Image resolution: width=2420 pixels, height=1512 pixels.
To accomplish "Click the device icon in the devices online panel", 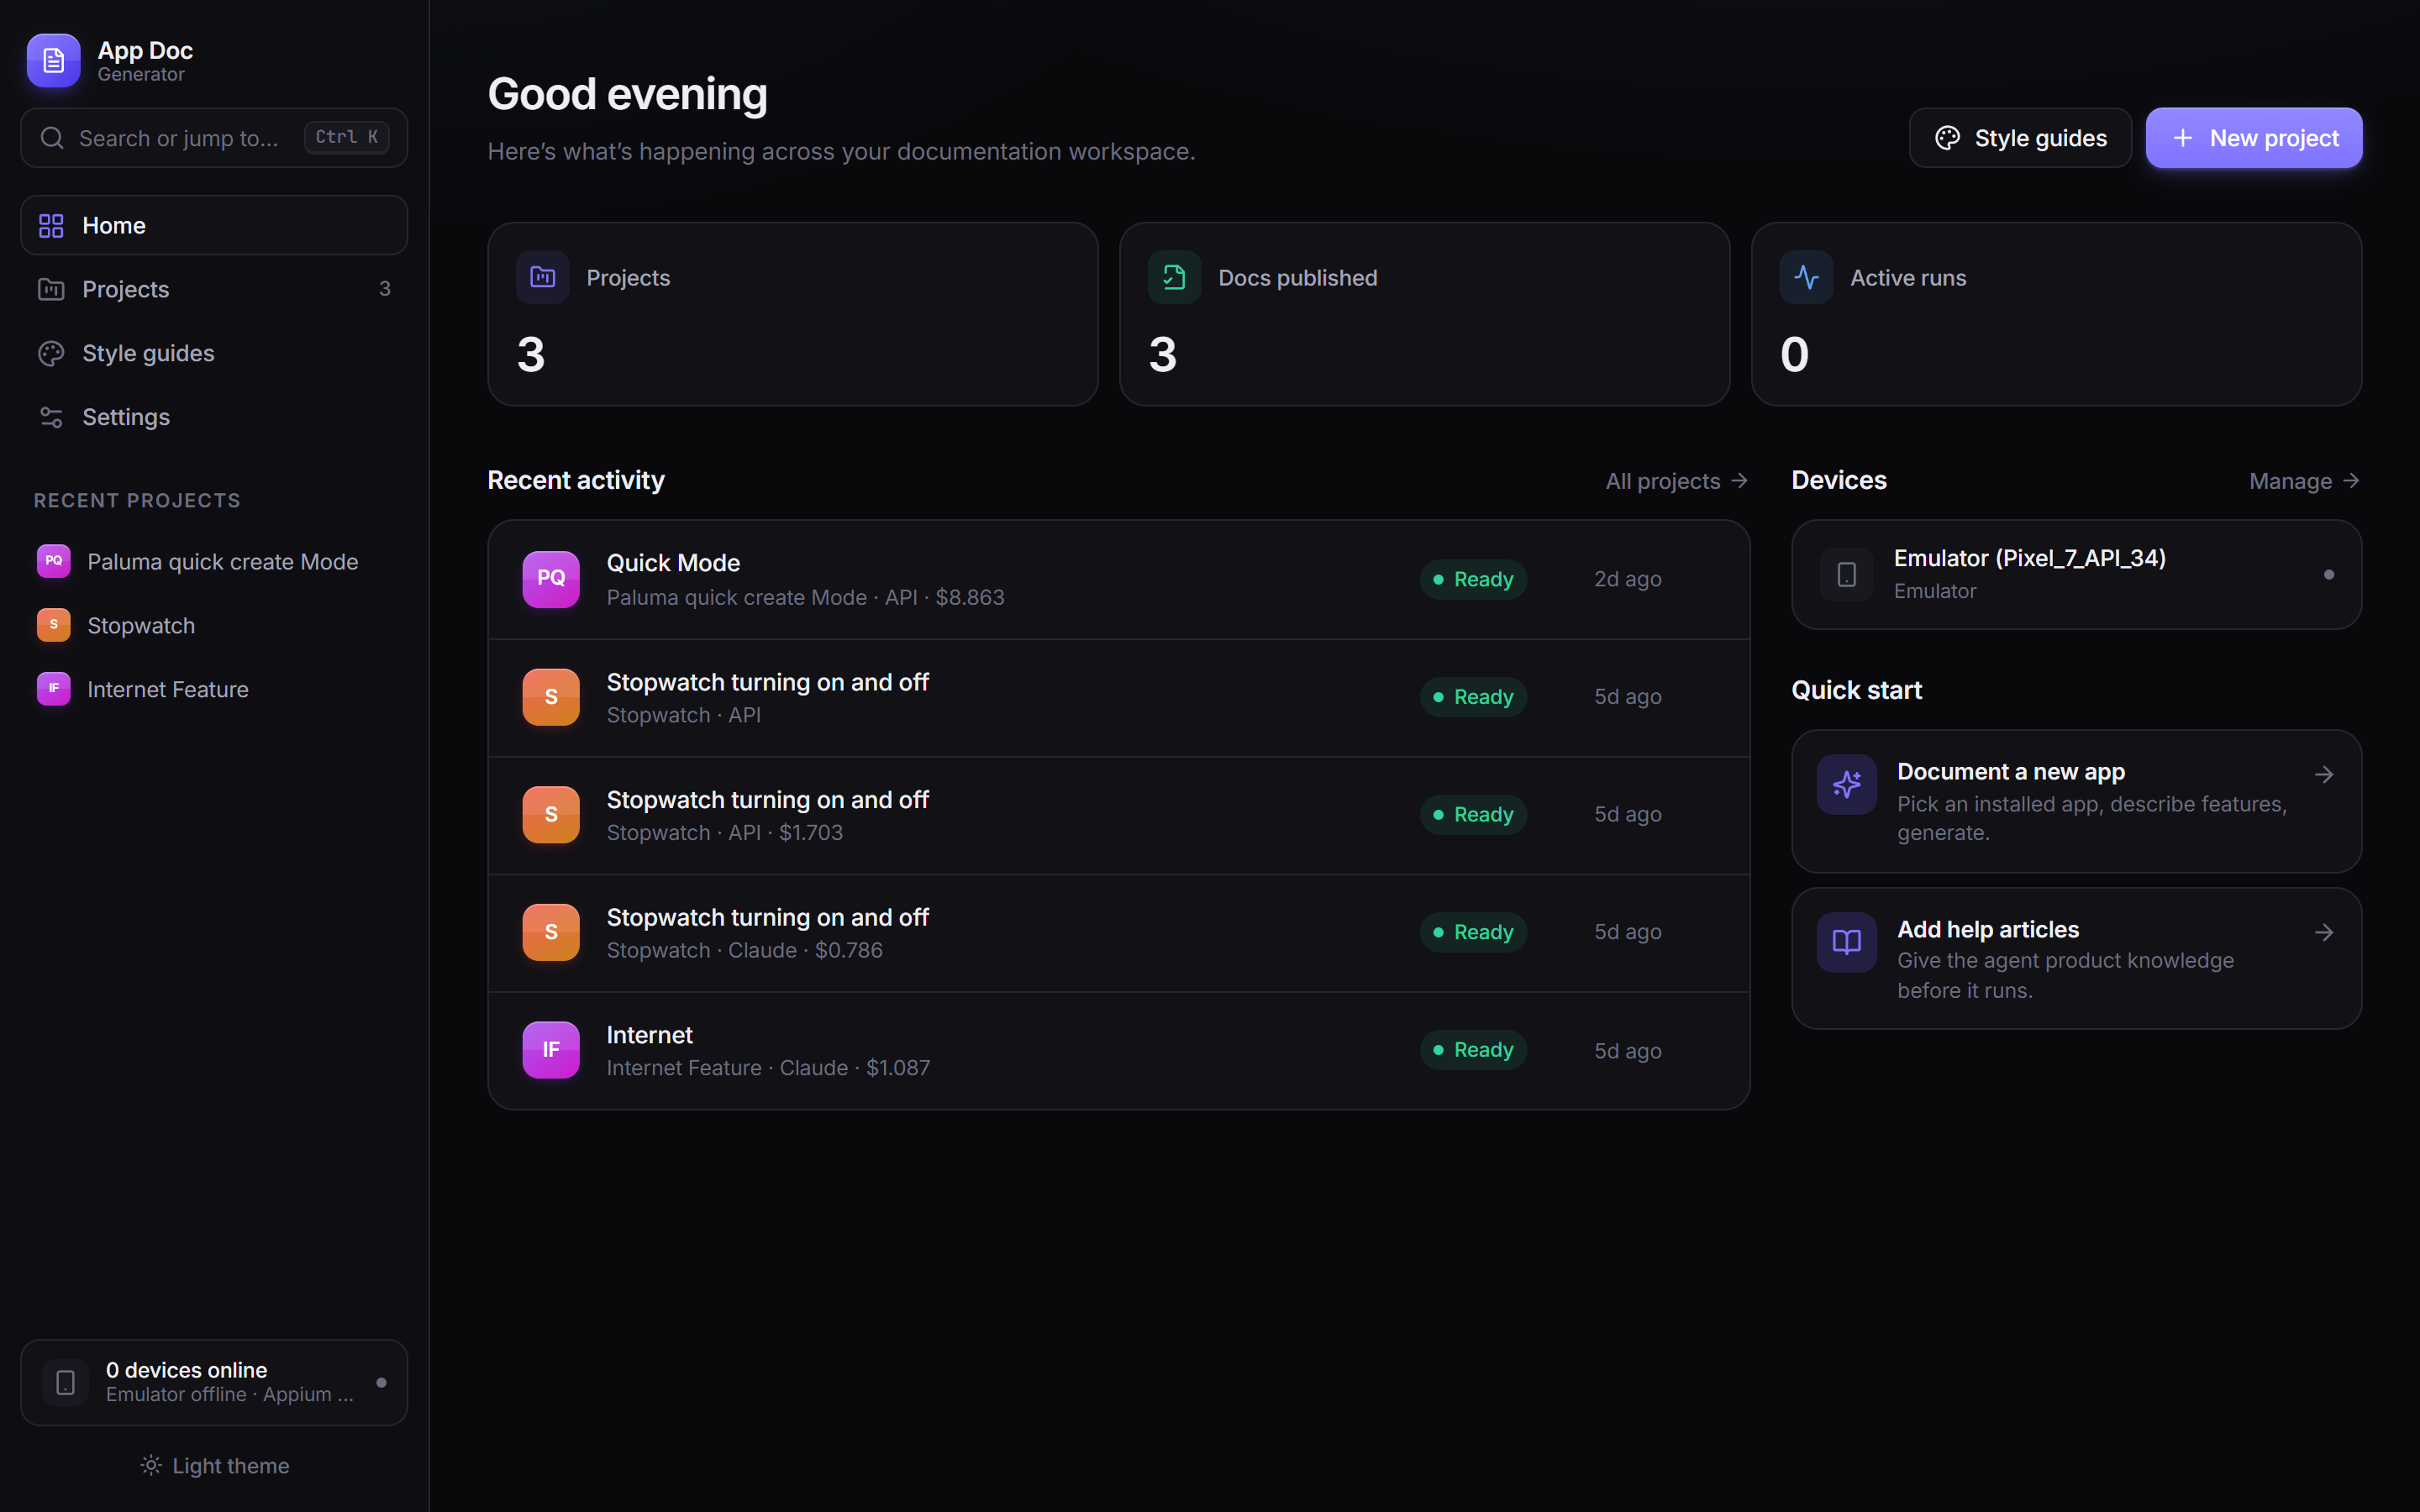I will [x=66, y=1382].
